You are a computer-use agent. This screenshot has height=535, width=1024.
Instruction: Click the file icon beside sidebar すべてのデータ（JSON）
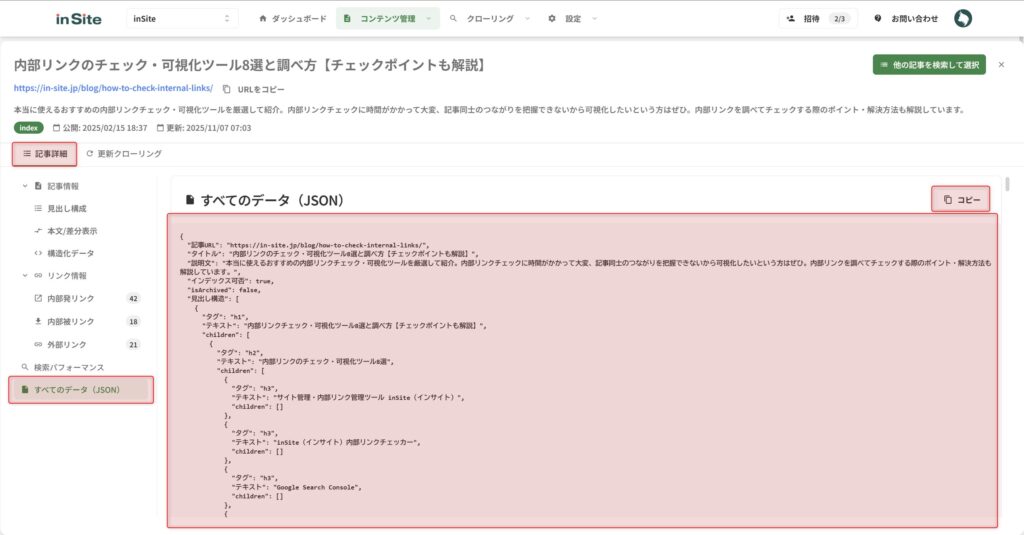coord(25,390)
